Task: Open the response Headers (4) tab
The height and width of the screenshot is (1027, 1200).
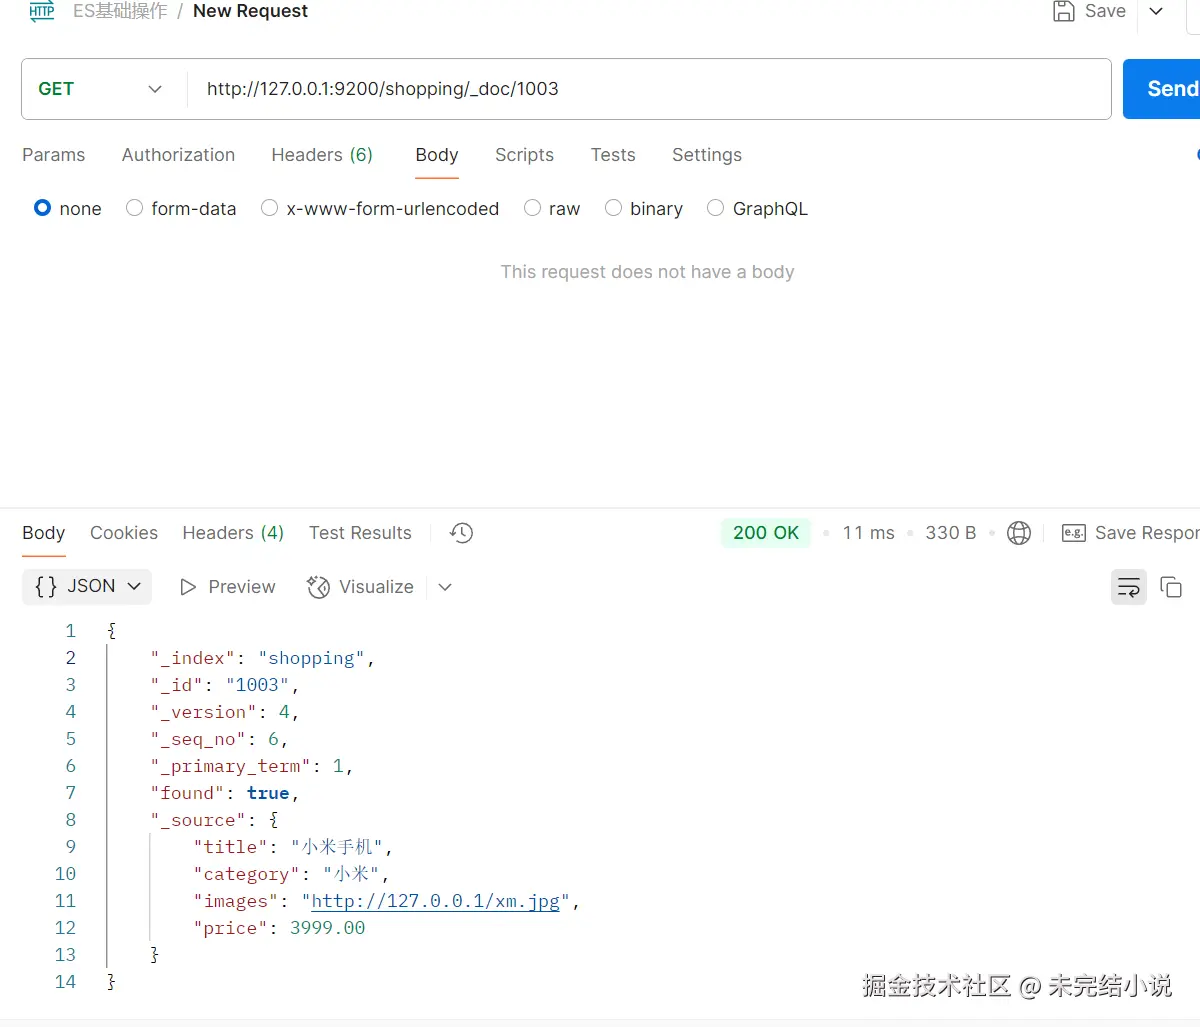Action: coord(233,533)
